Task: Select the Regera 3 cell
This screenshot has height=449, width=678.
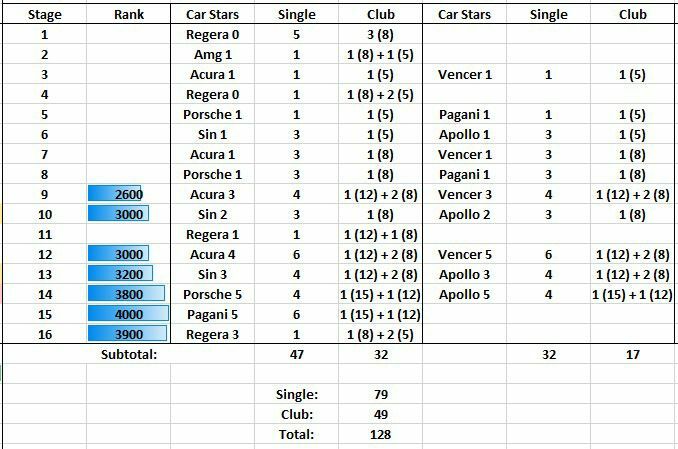Action: pos(211,334)
